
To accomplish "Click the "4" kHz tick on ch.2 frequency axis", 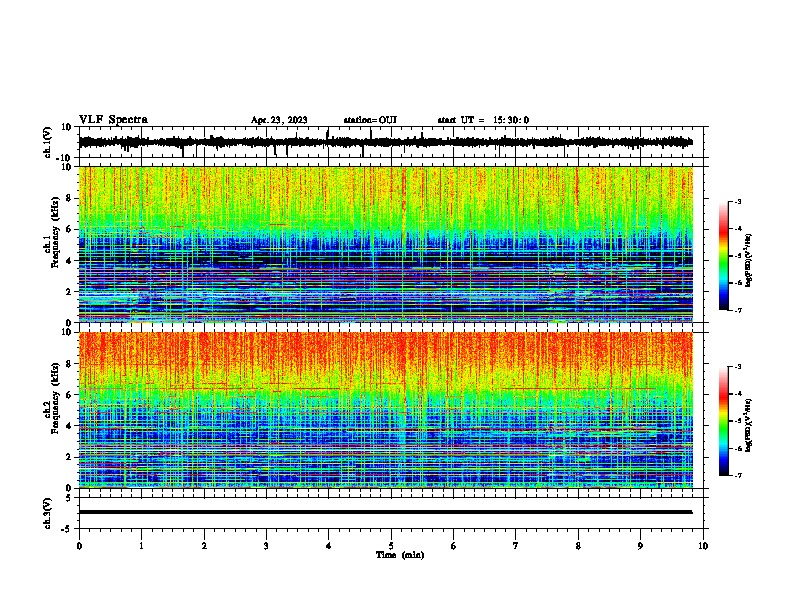I will pyautogui.click(x=69, y=426).
